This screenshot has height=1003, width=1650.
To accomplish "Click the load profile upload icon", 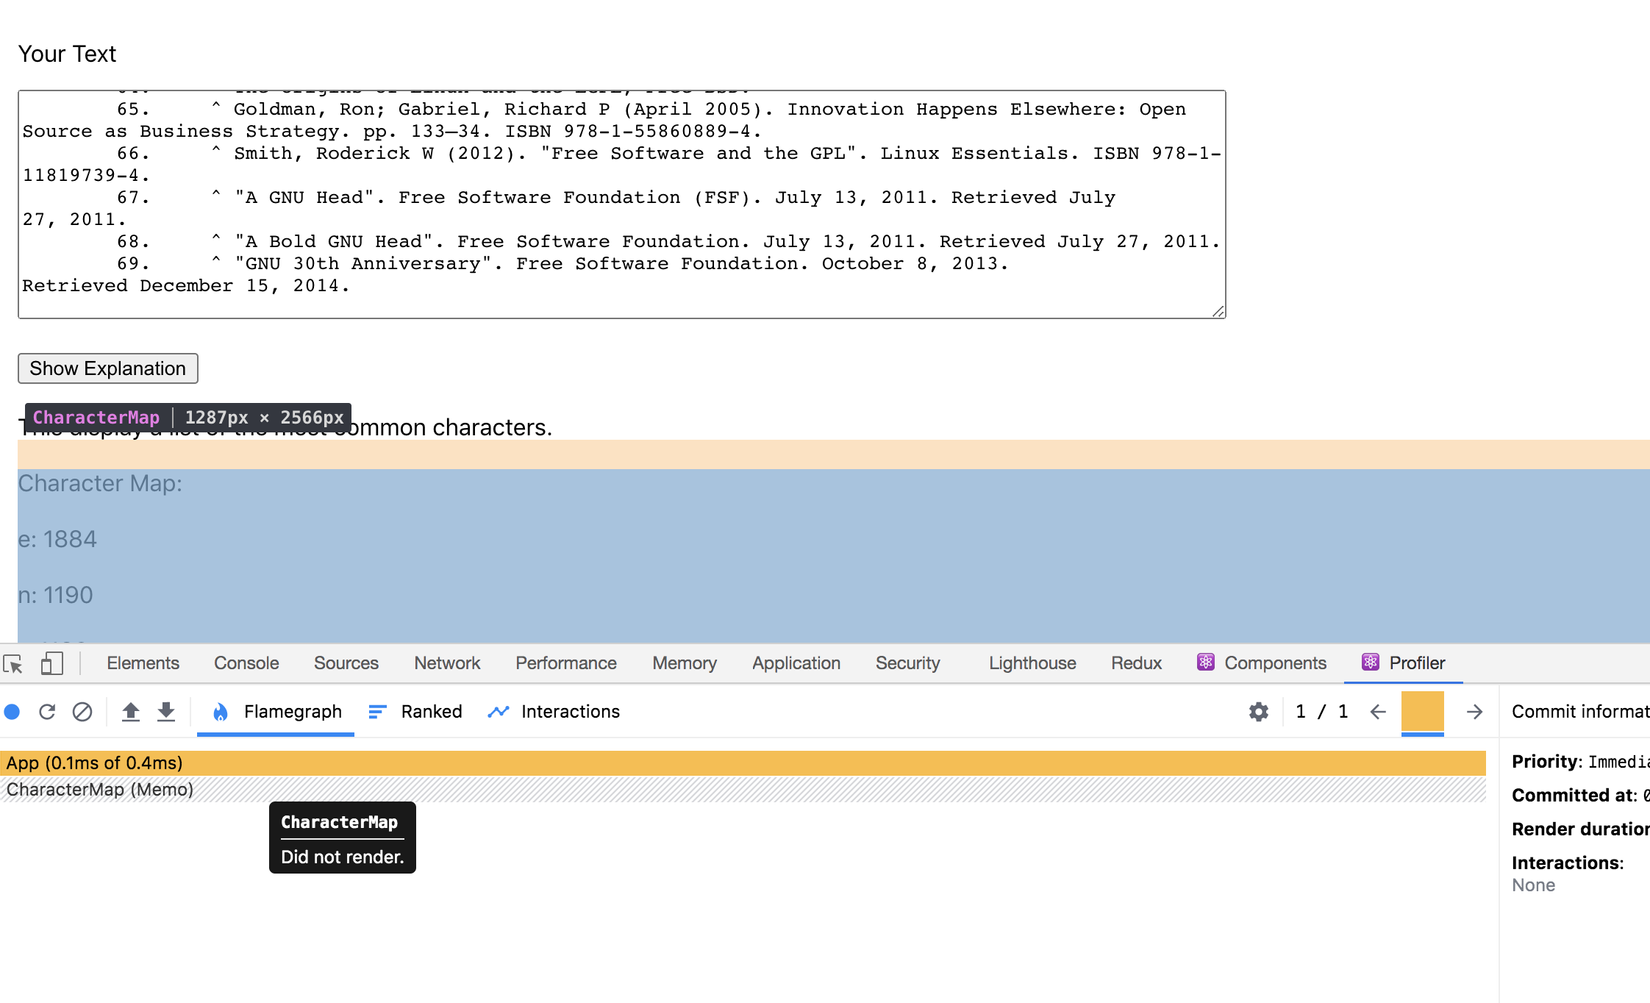I will (130, 712).
